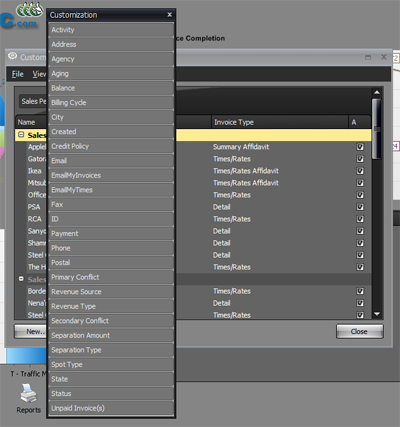Pick the Unpaid Invoice(s) field
Screen dimensions: 400x427
point(111,408)
